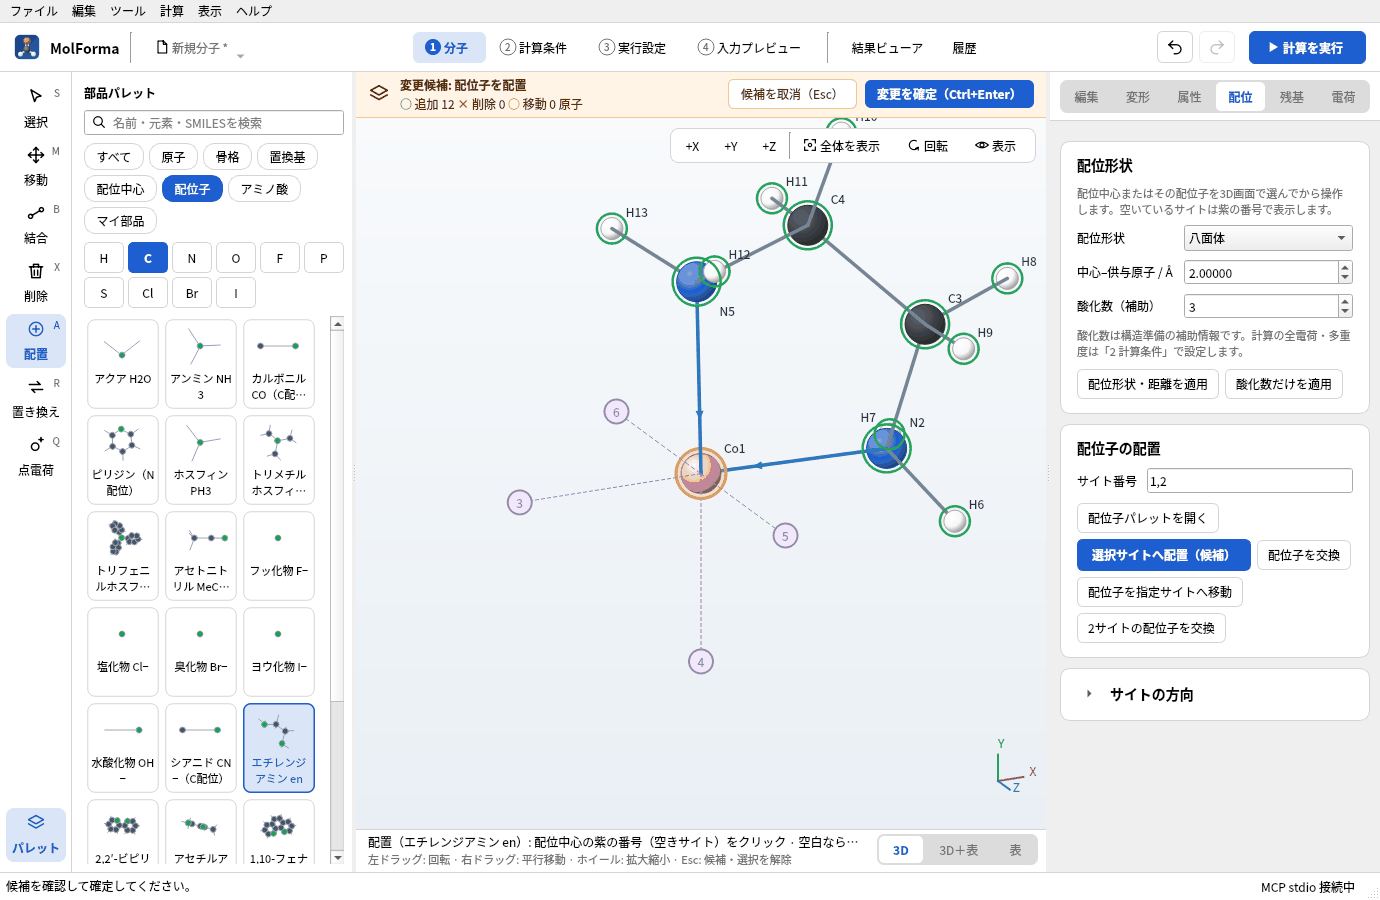
Task: Switch to the 属性 tab
Action: pos(1189,97)
